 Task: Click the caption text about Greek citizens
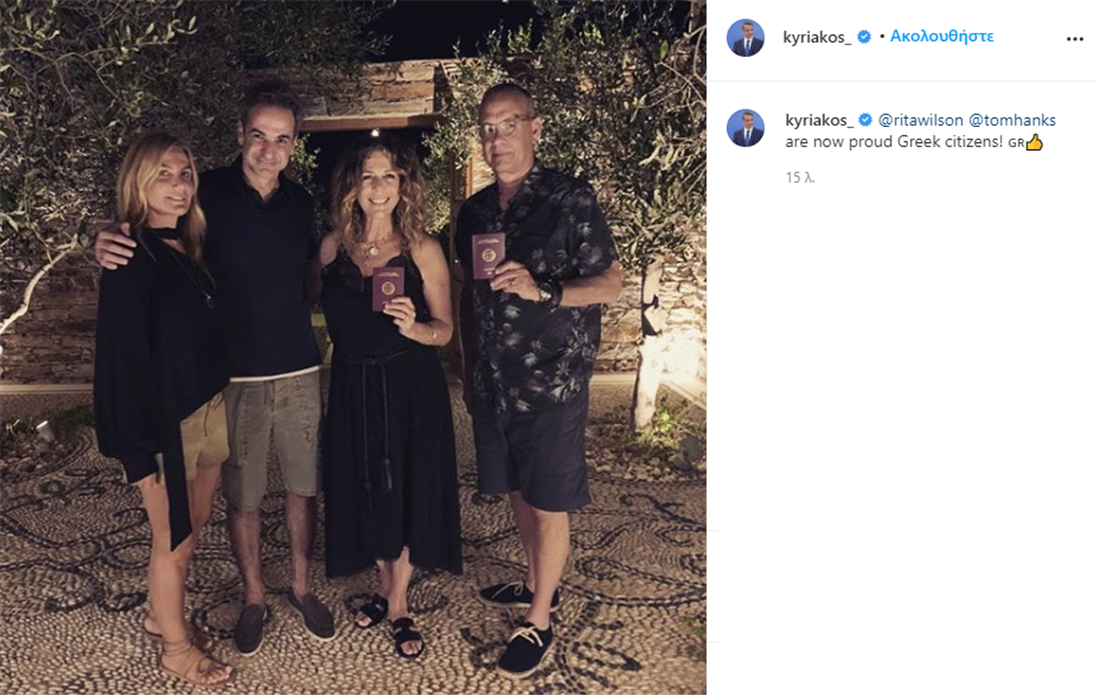[x=894, y=142]
